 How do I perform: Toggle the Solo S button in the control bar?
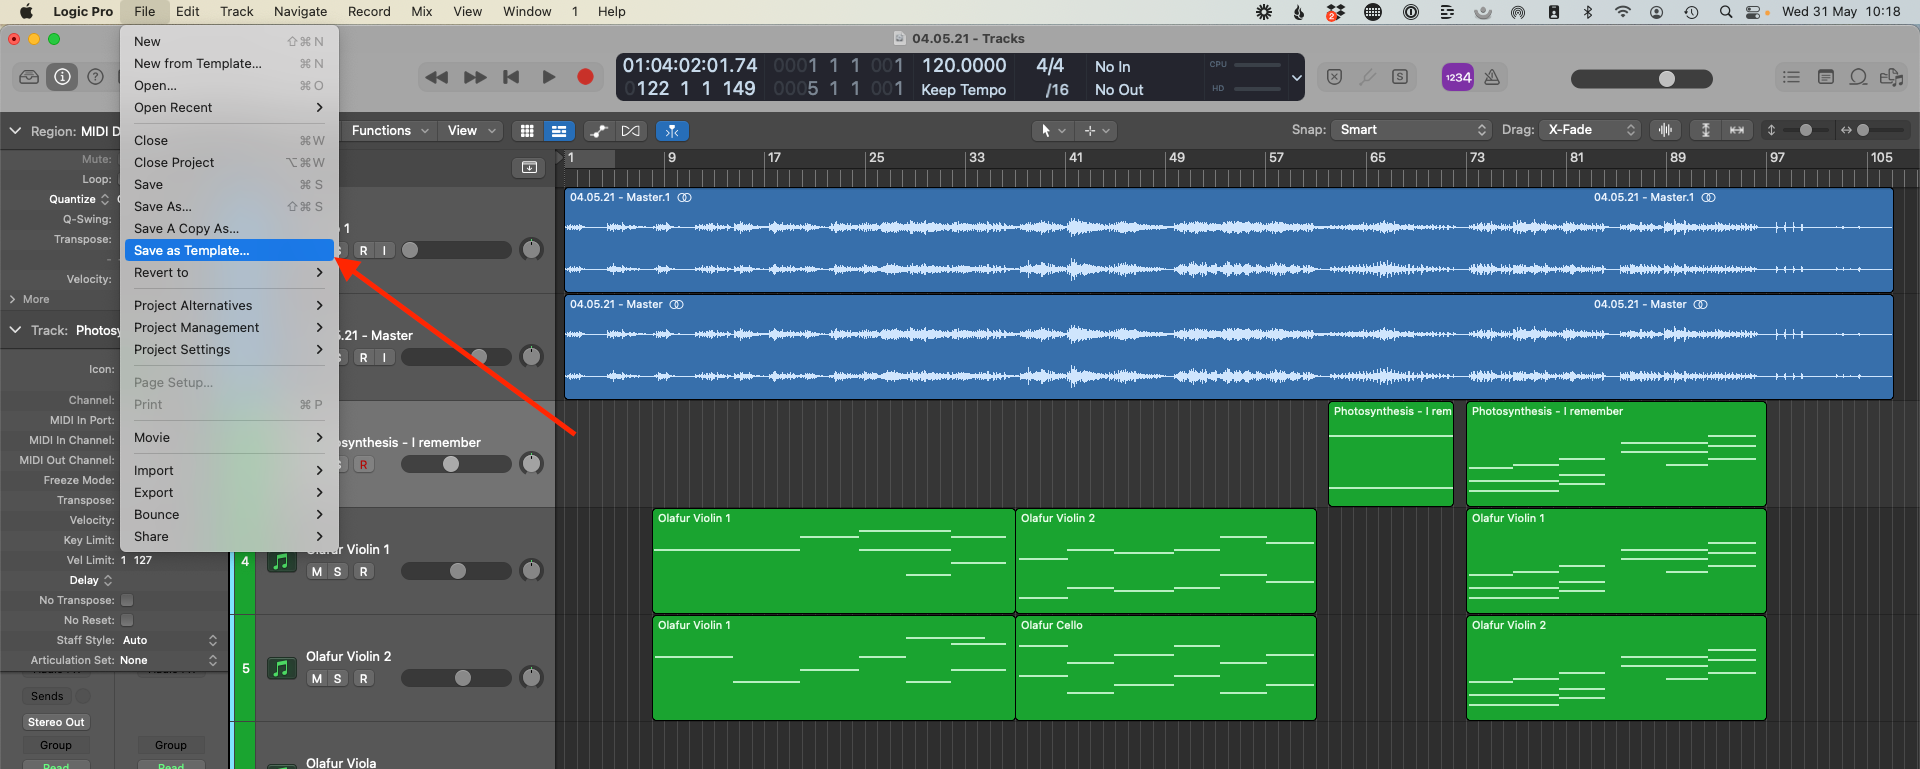pyautogui.click(x=1400, y=77)
